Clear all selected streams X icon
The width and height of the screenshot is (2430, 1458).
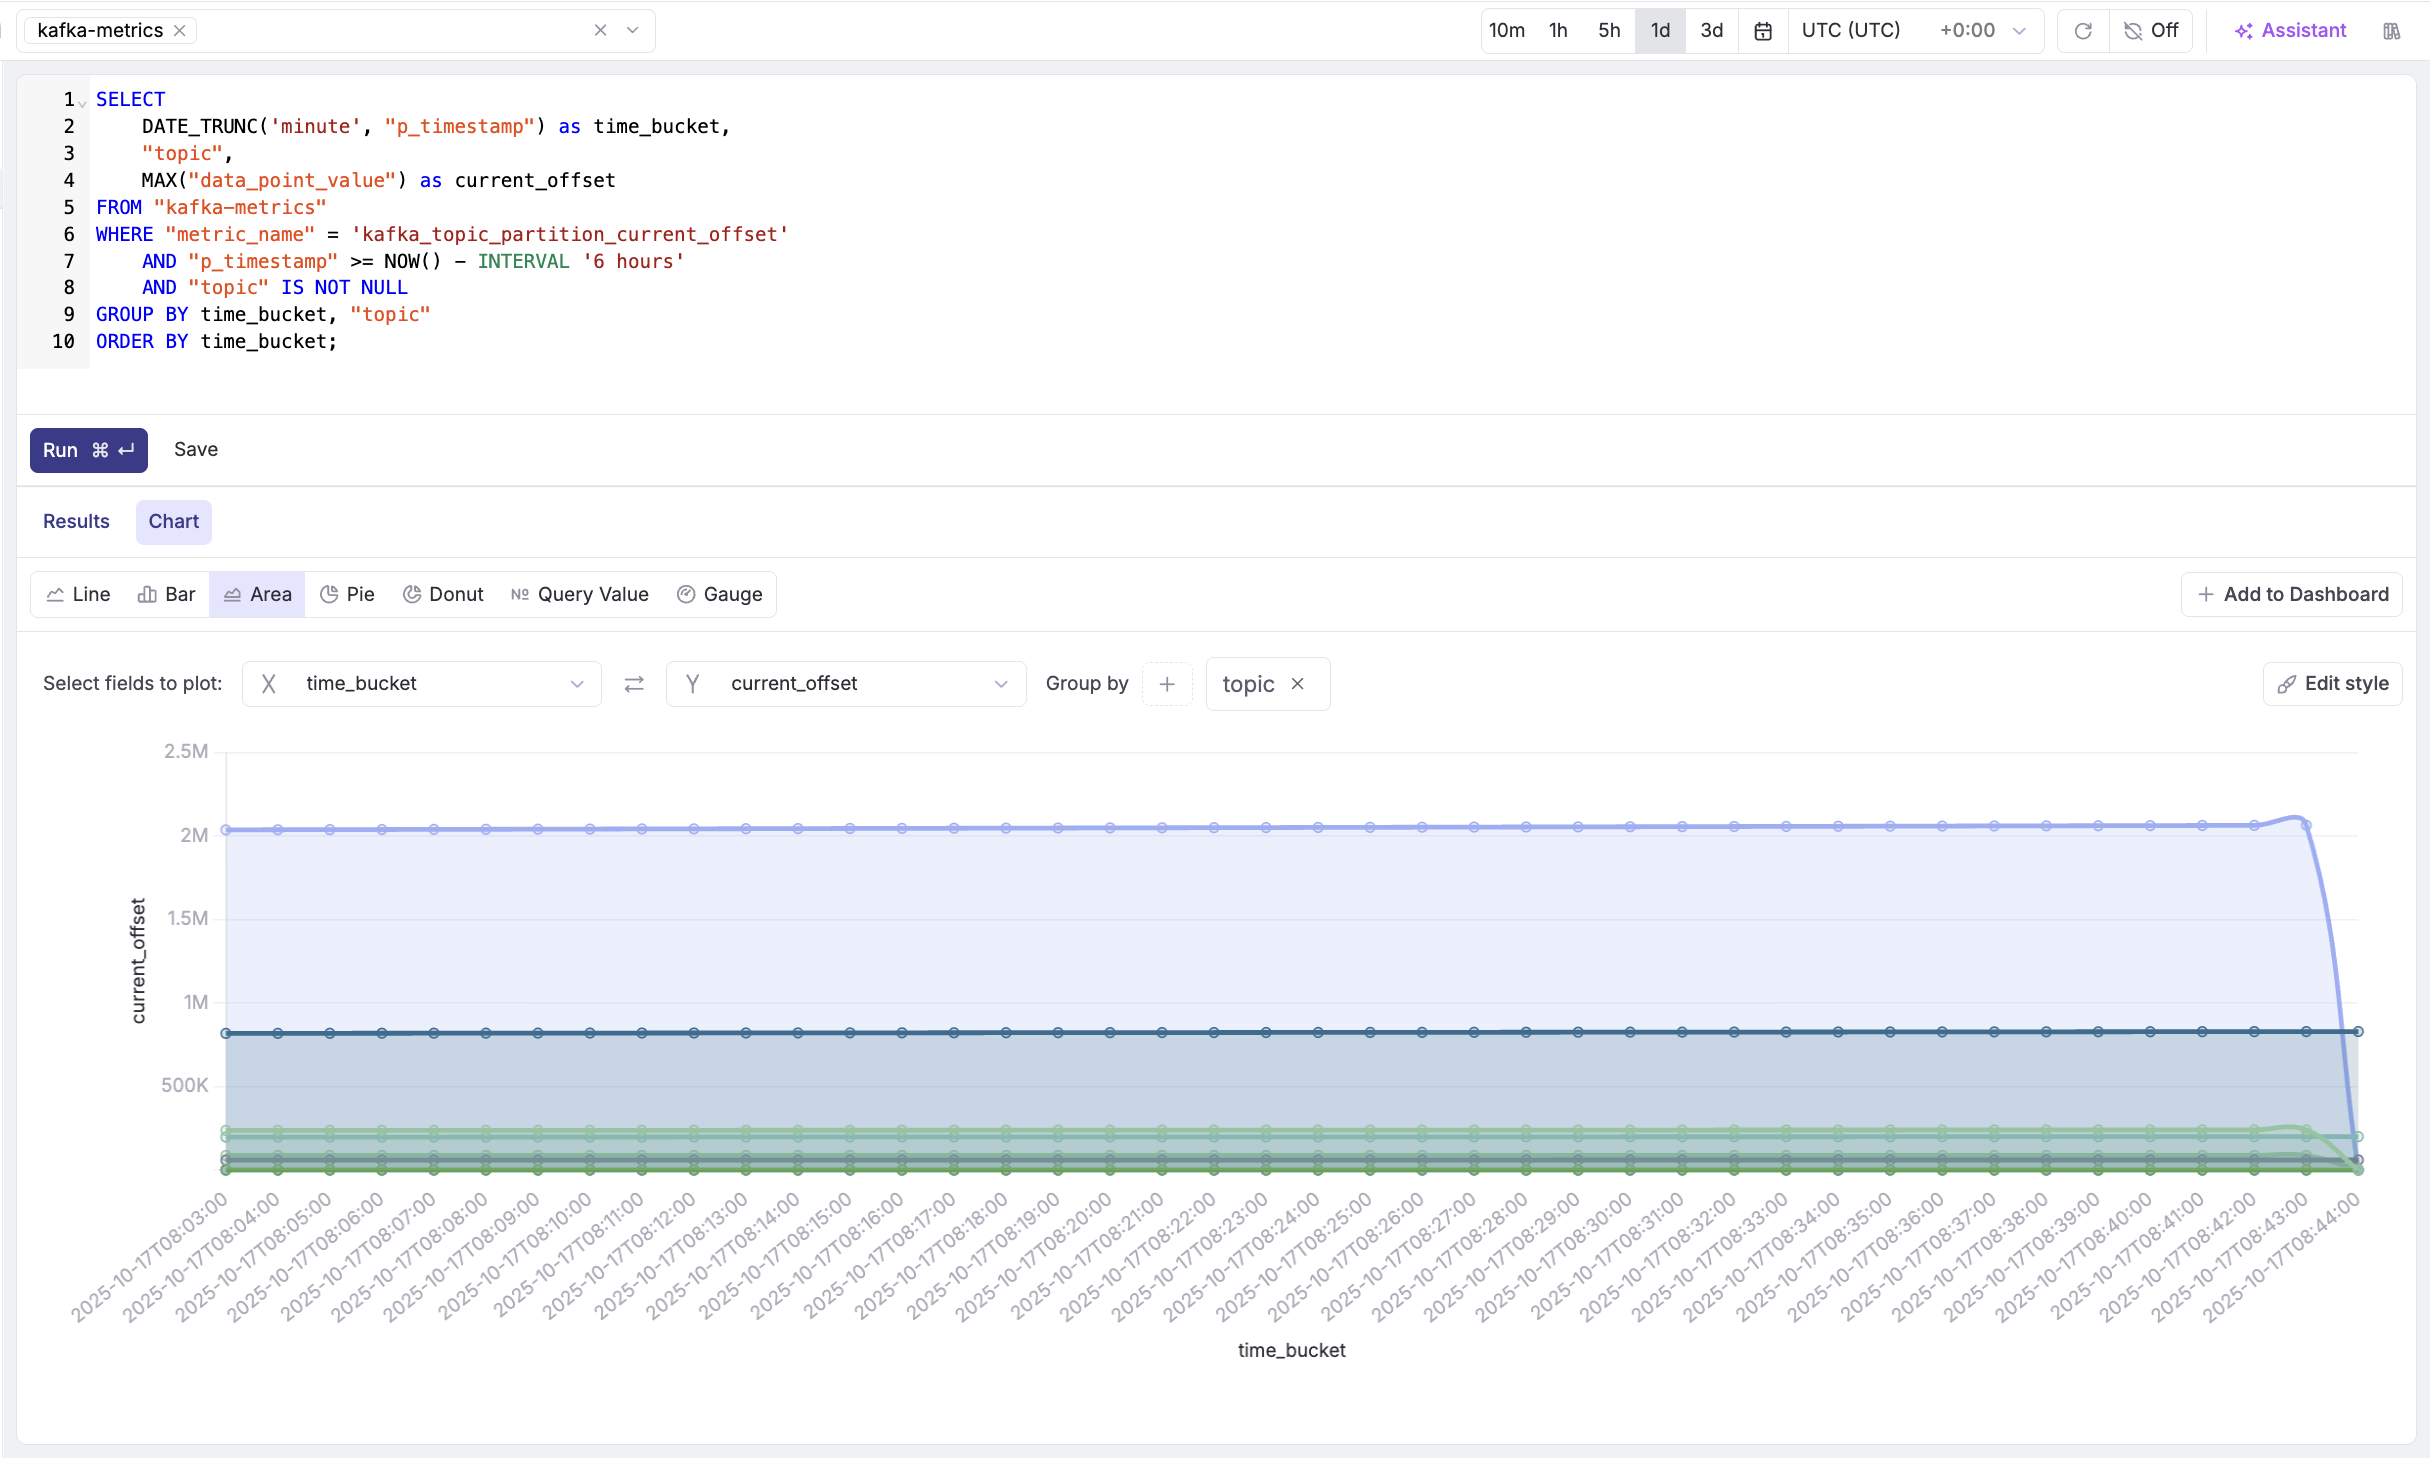[x=600, y=30]
